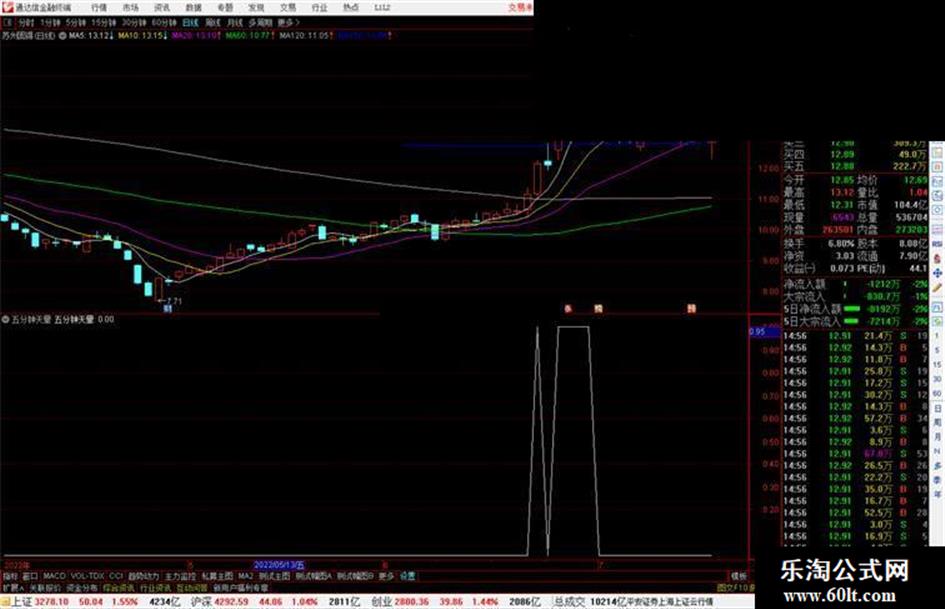Select the 1-minute shortcut in right sidebar
Viewport: 945px width, 609px height.
(937, 336)
